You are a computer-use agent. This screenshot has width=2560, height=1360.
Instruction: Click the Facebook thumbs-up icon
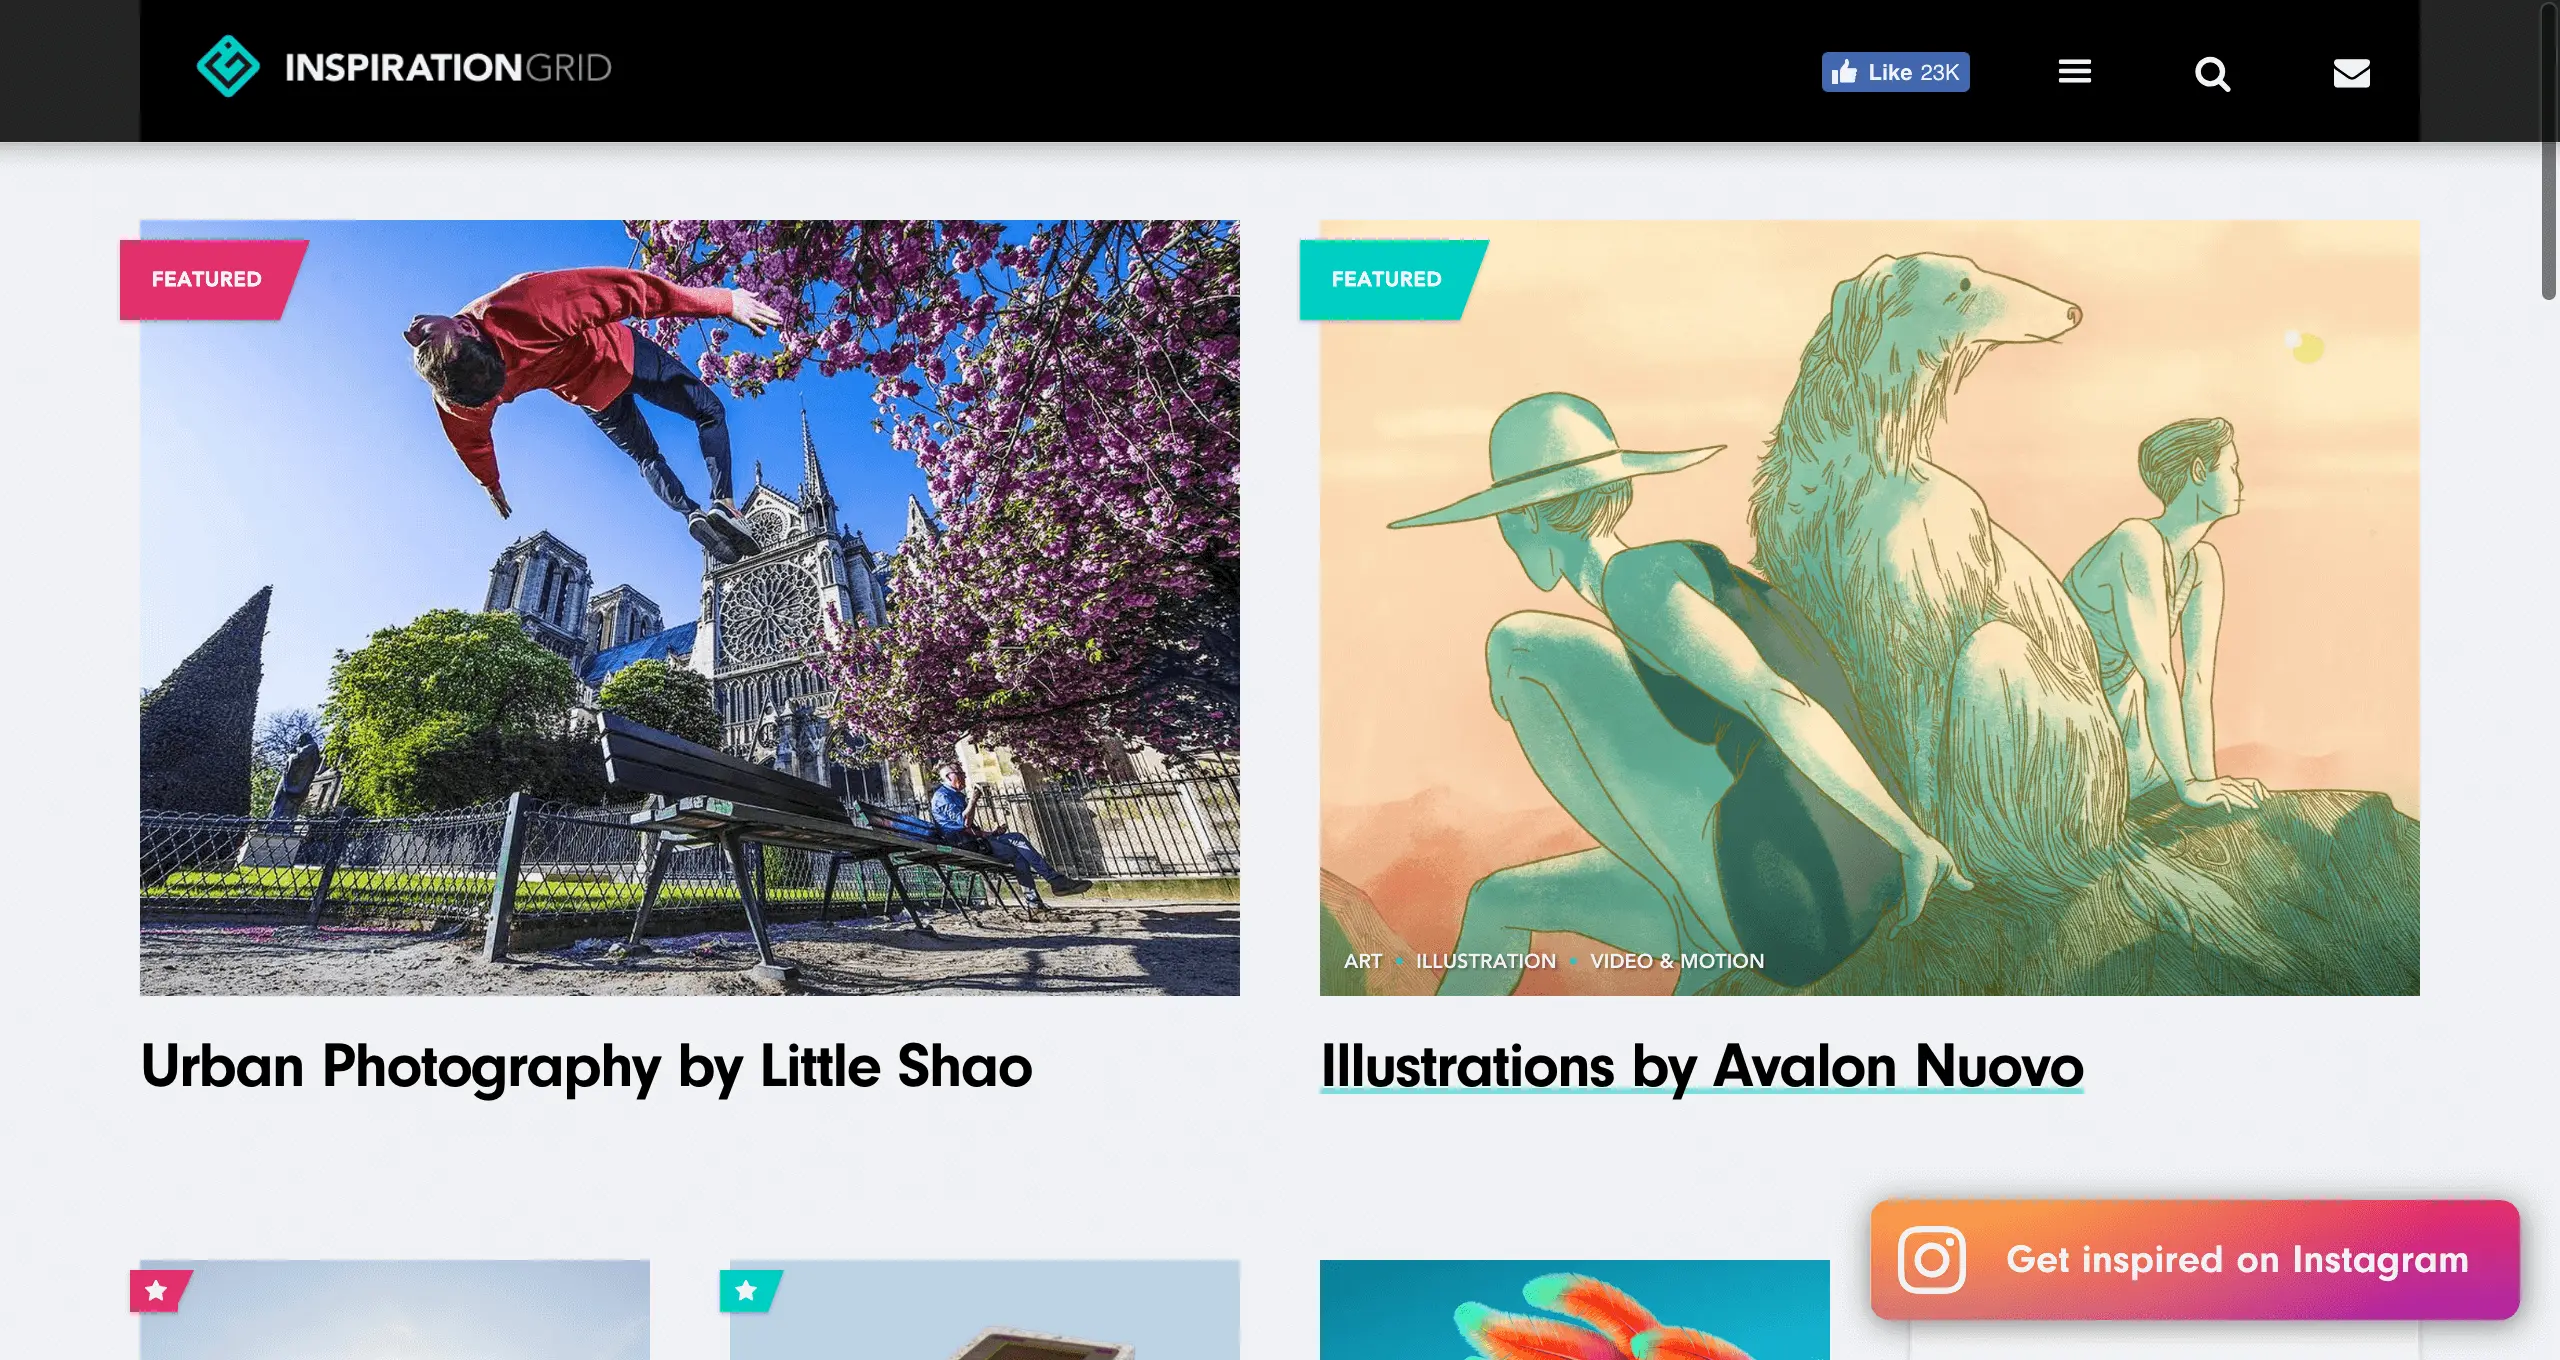coord(1844,71)
